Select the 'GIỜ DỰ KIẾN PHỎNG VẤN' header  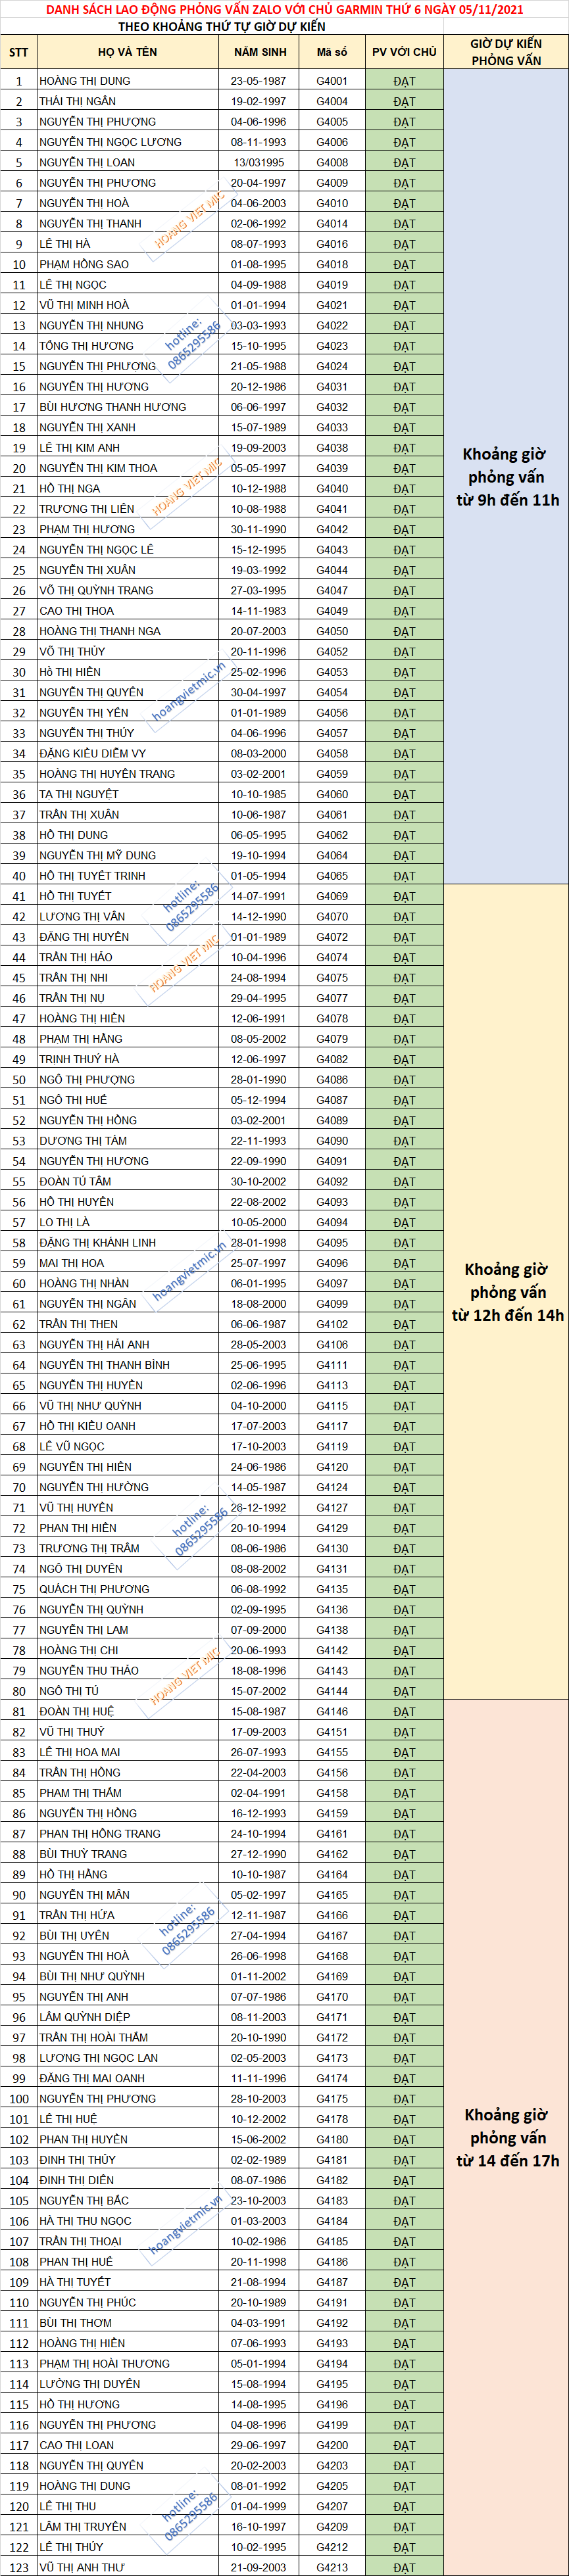click(506, 52)
